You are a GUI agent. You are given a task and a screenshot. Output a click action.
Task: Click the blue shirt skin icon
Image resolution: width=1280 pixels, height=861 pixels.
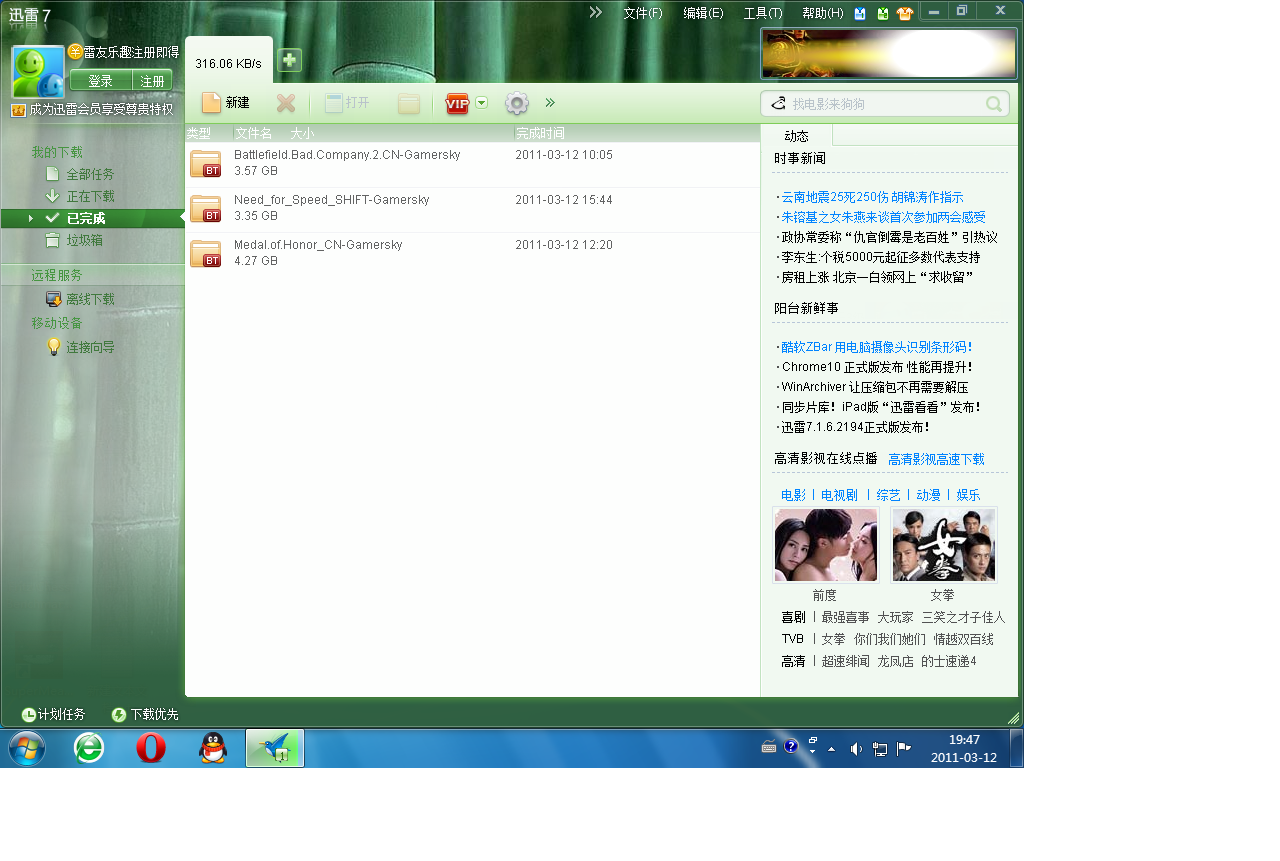pos(860,13)
